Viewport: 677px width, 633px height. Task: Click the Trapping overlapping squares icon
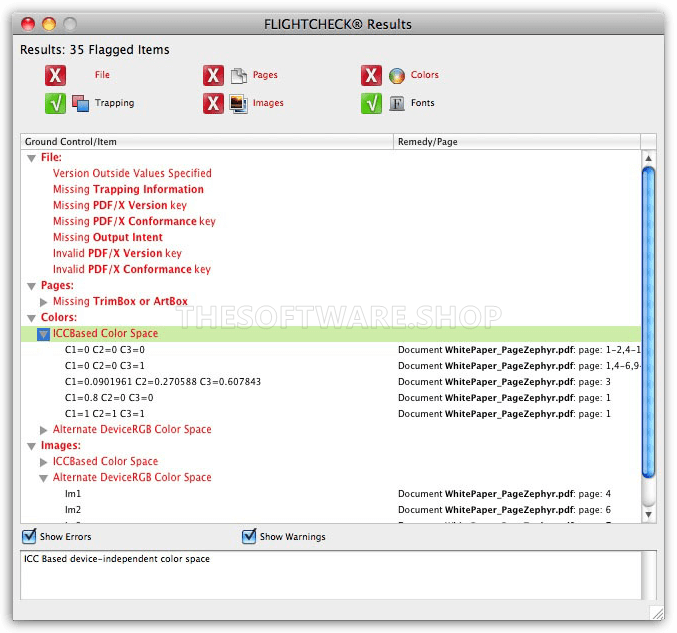[x=80, y=103]
